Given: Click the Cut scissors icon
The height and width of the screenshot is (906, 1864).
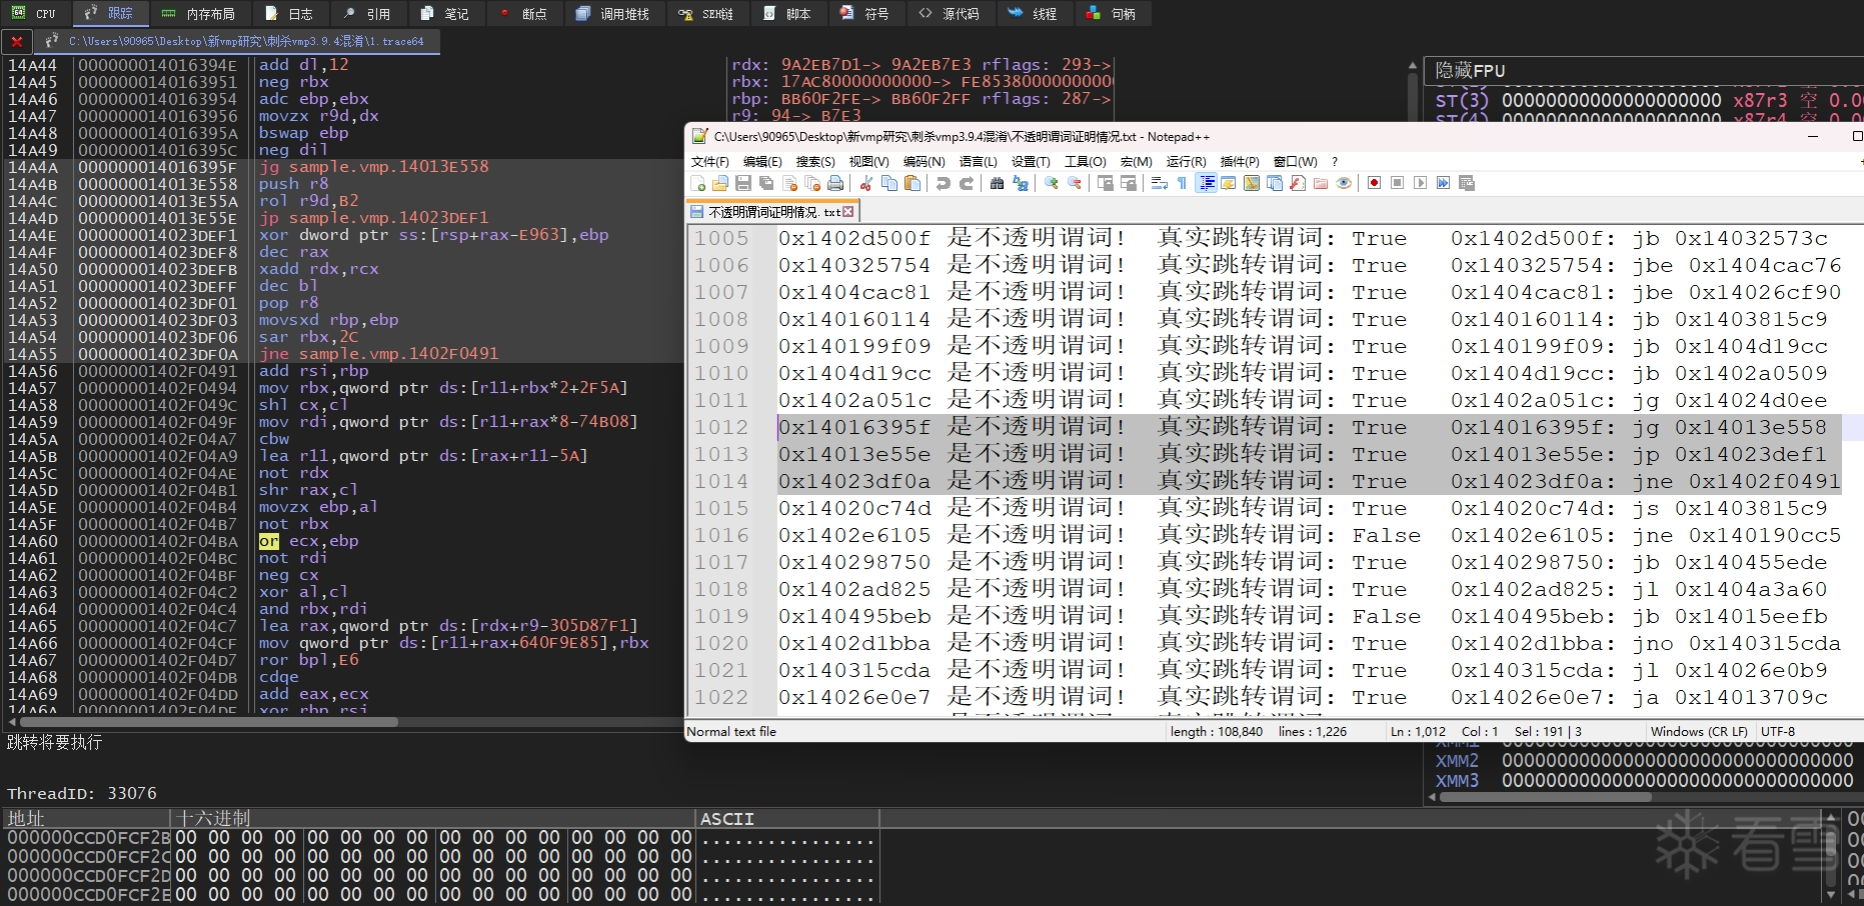Looking at the screenshot, I should tap(866, 183).
